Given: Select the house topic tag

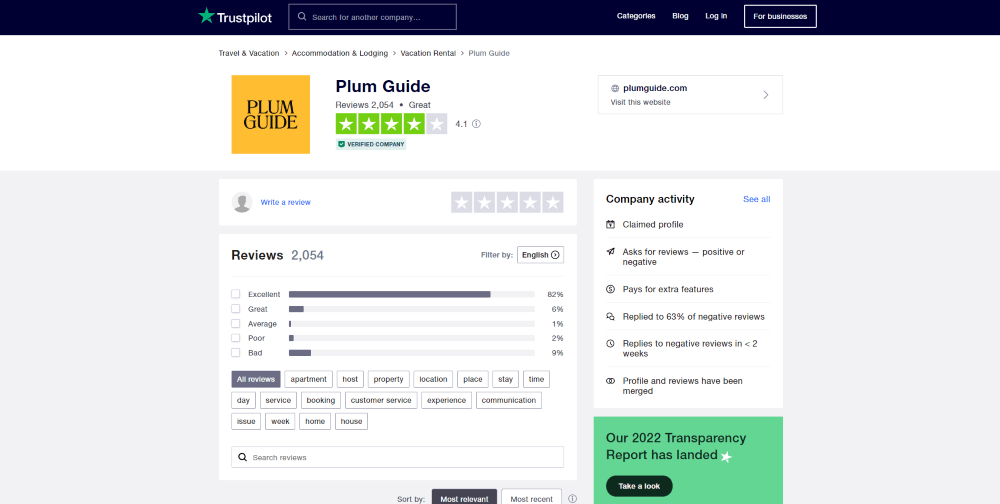Looking at the screenshot, I should pyautogui.click(x=351, y=422).
